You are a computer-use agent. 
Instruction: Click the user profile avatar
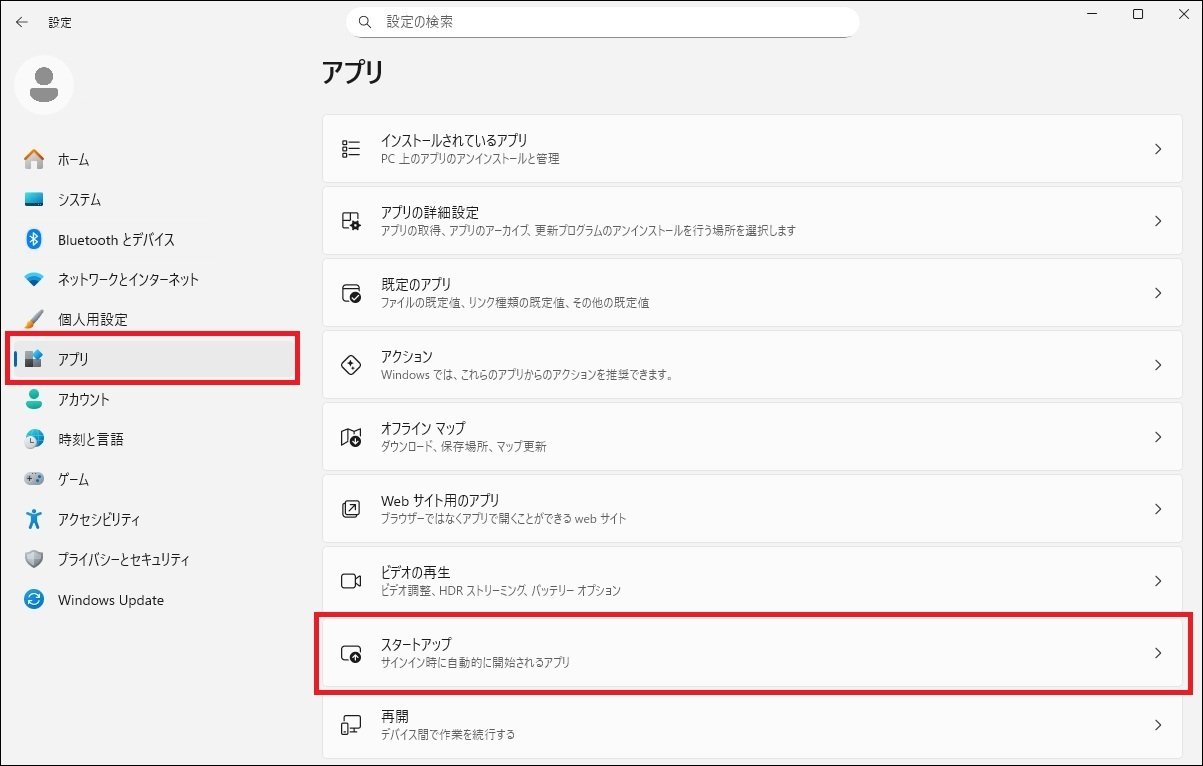click(44, 86)
